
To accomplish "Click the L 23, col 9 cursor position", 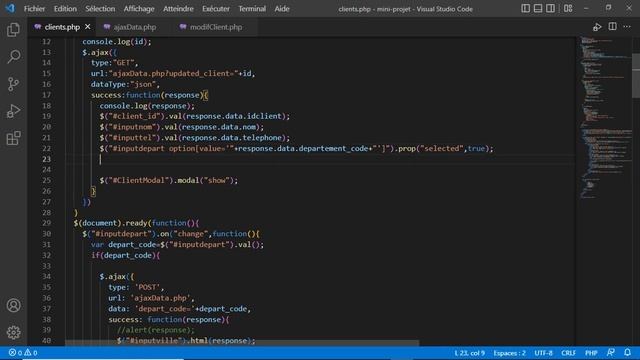I will (469, 353).
